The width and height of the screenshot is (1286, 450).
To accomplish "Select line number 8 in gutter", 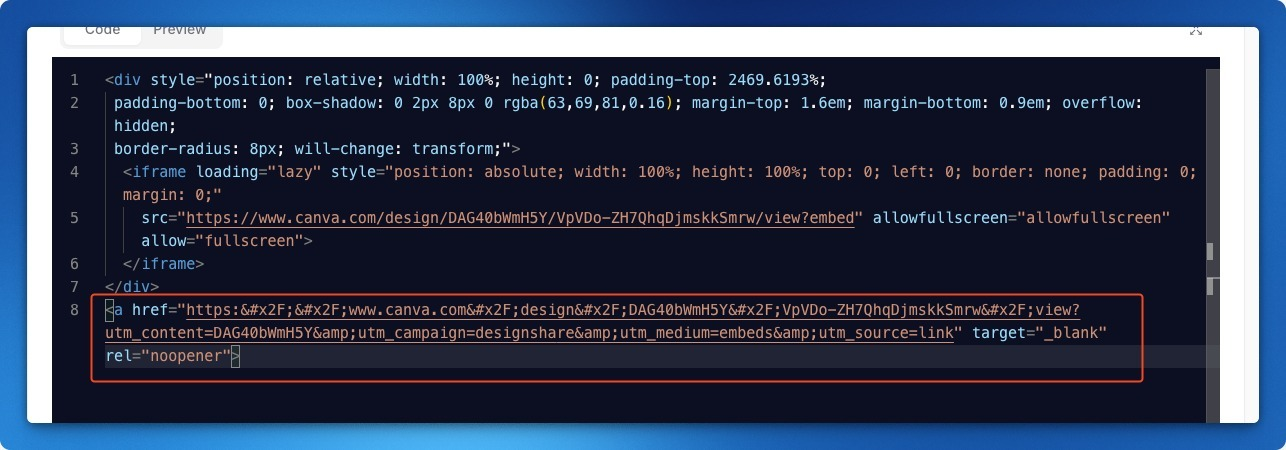I will (75, 310).
